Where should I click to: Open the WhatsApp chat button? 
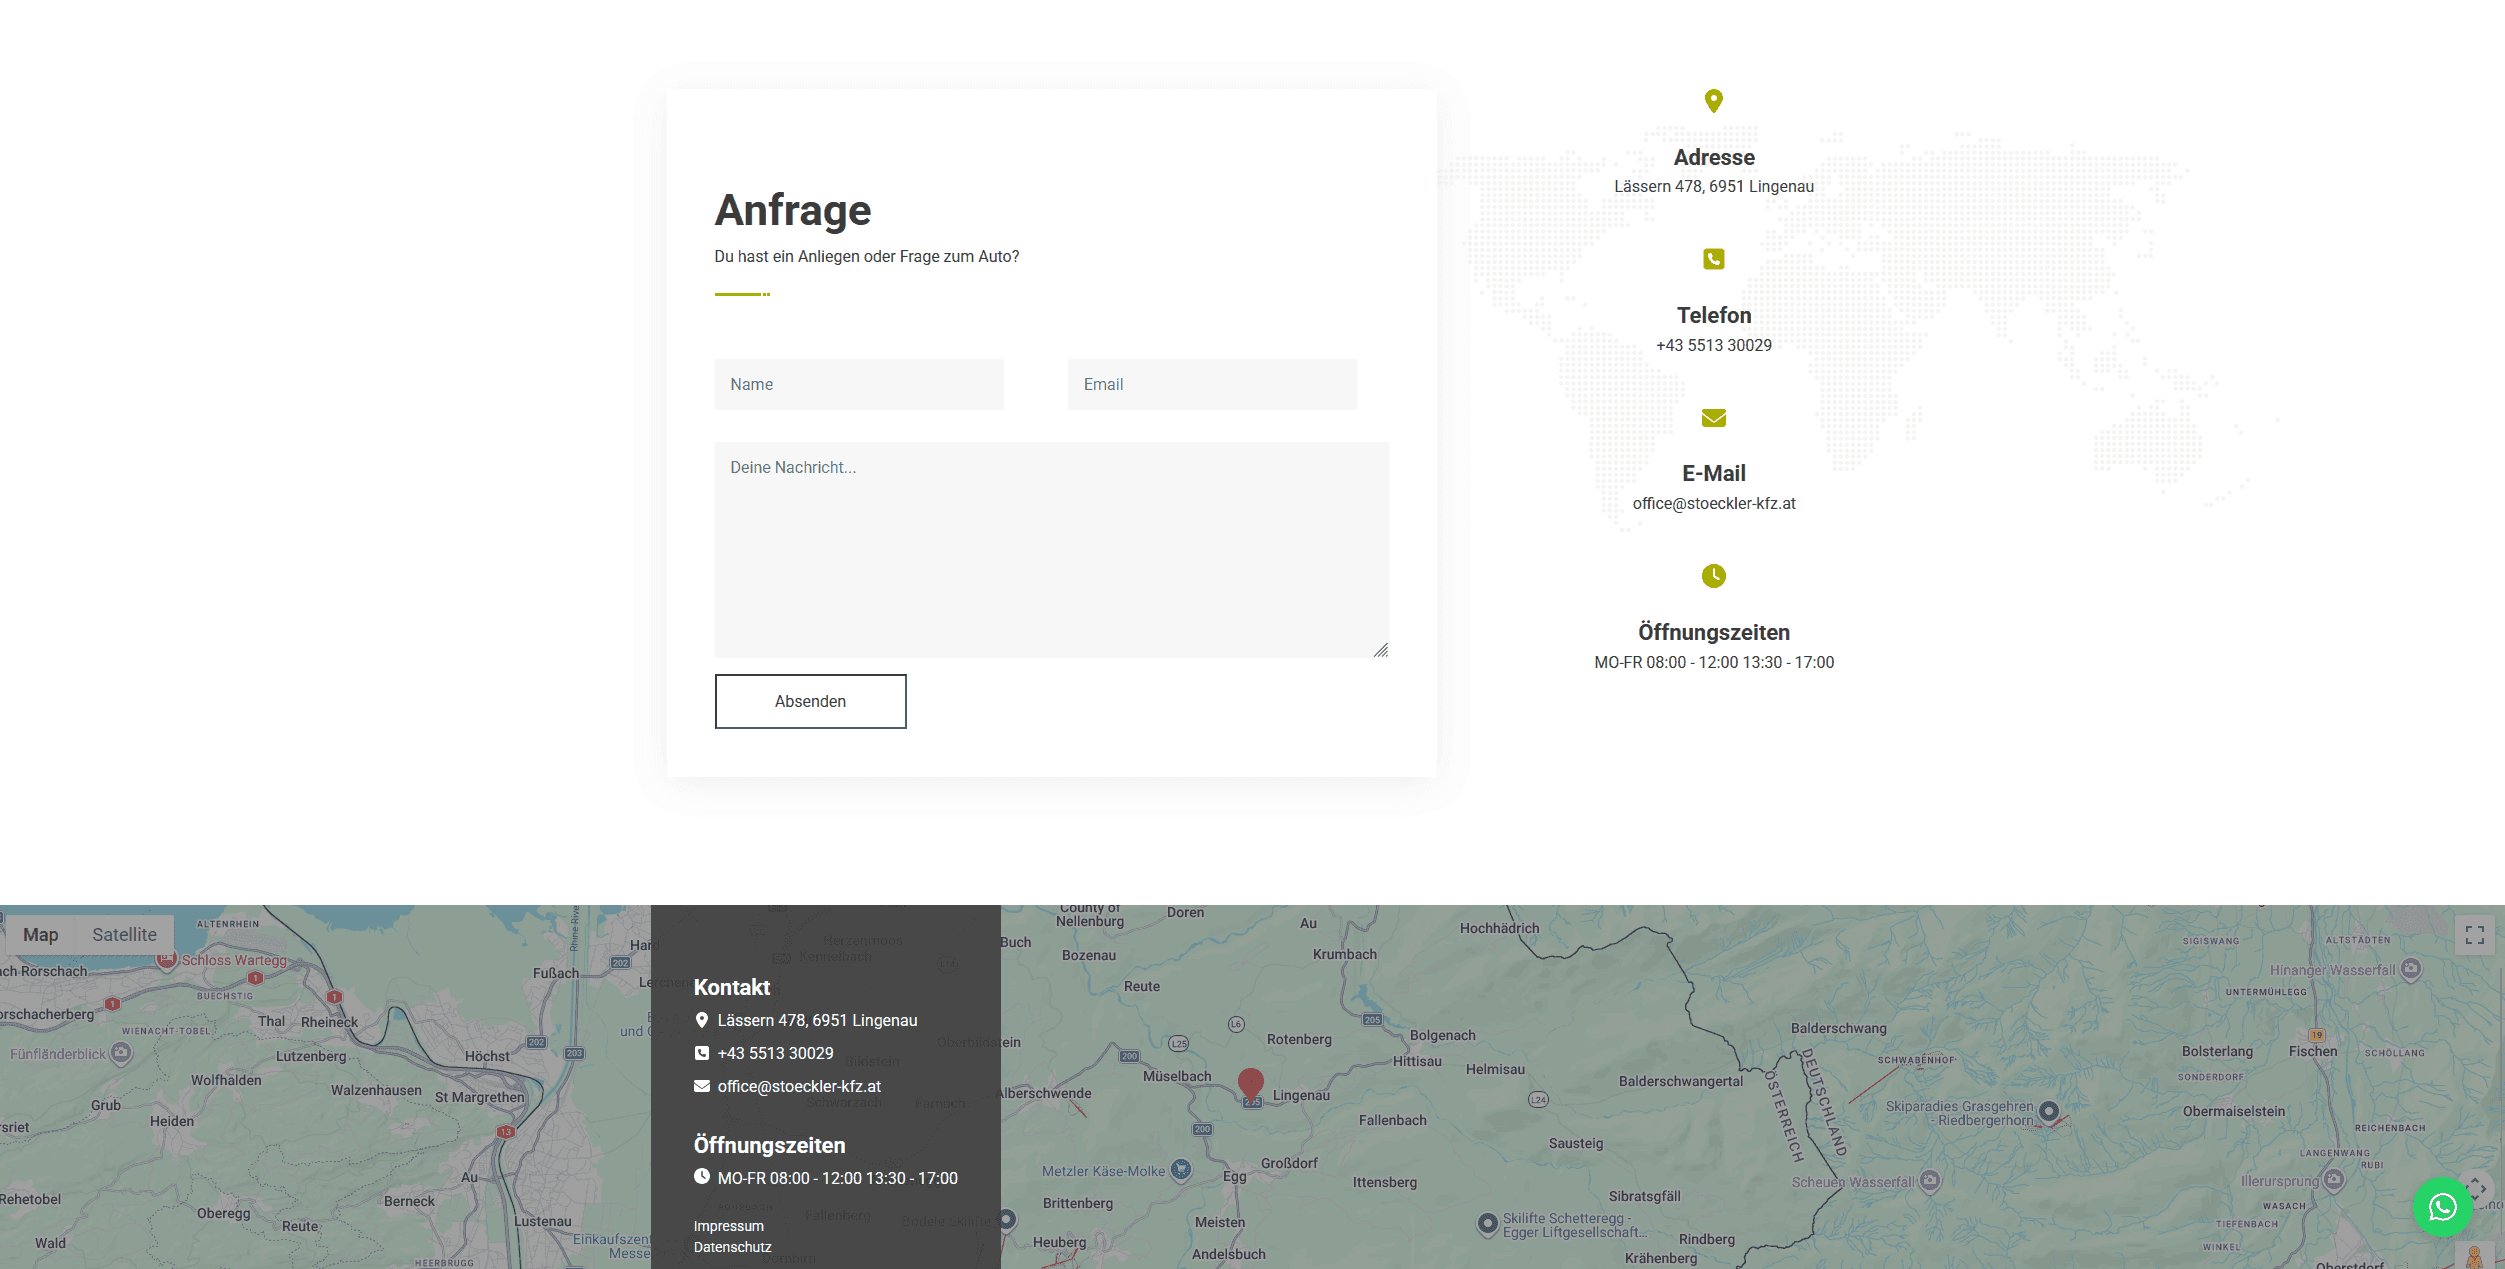2442,1207
